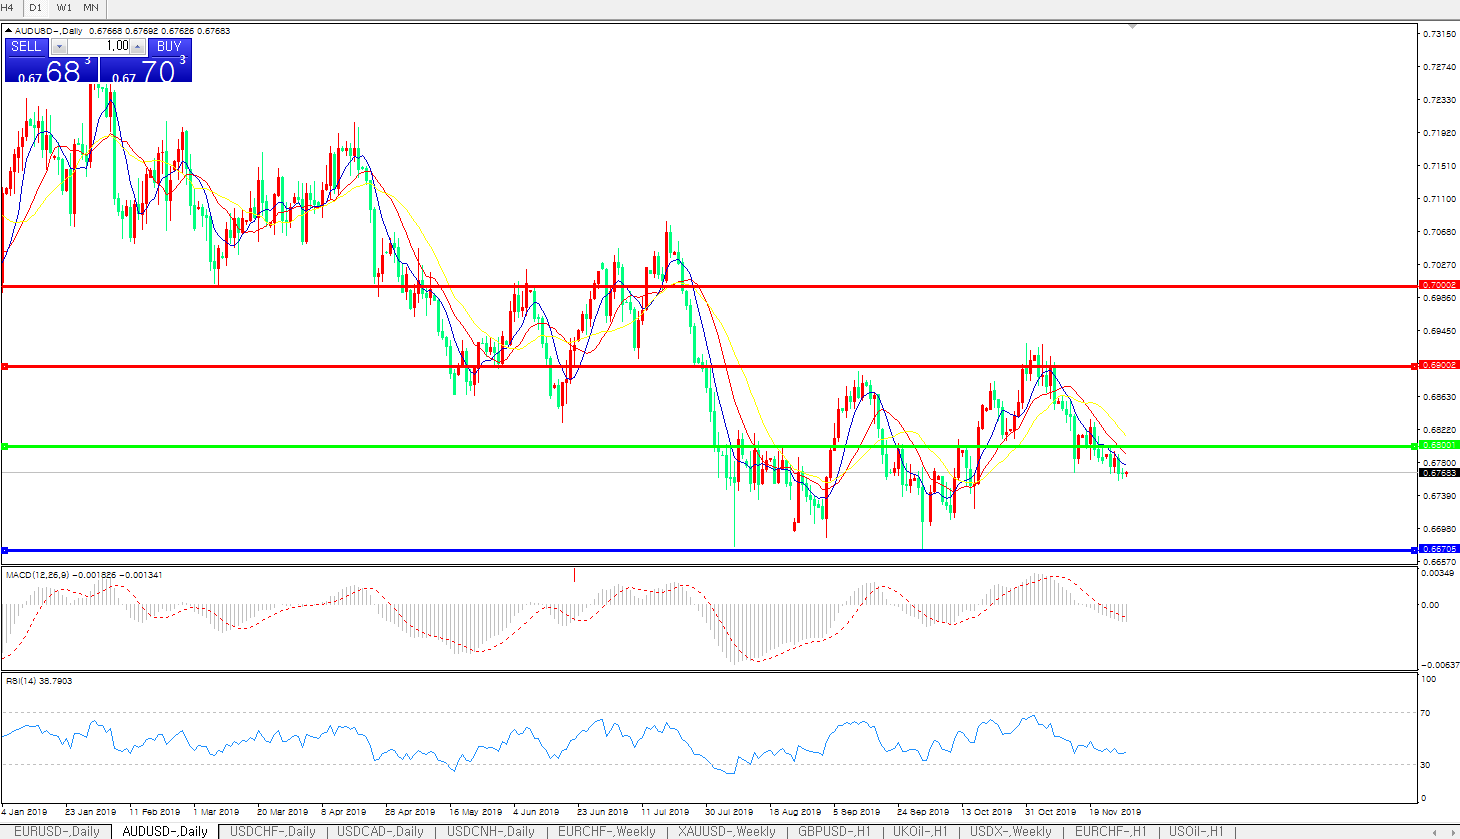
Task: Click the BUY button at 0.67703
Action: tap(146, 69)
